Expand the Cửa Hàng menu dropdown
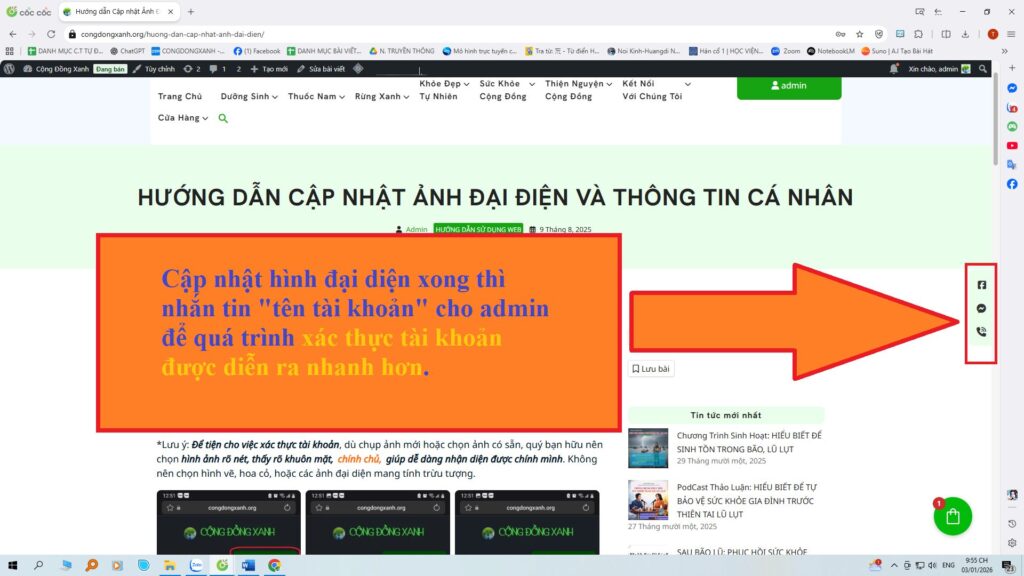Image resolution: width=1024 pixels, height=576 pixels. click(183, 118)
